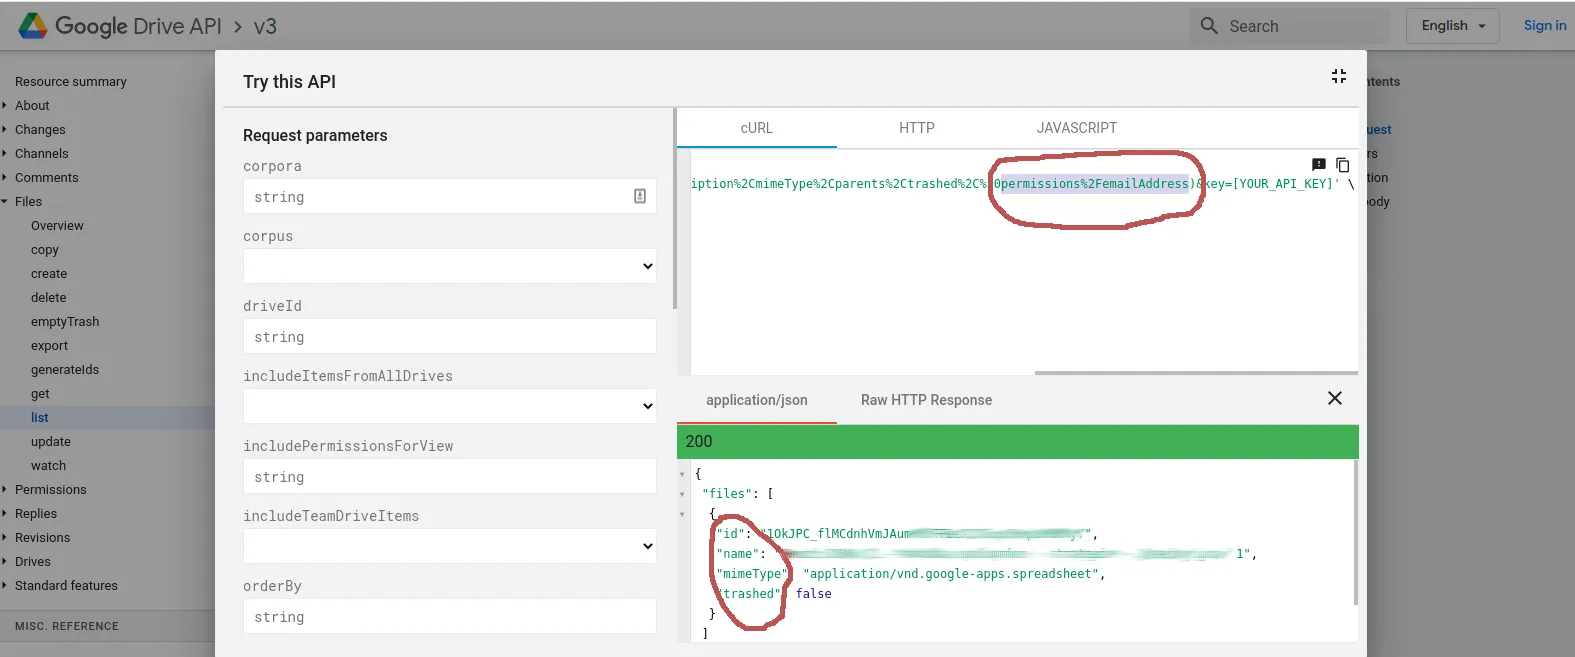The height and width of the screenshot is (657, 1575).
Task: Open the includeTeamDriveItems dropdown
Action: pos(450,546)
